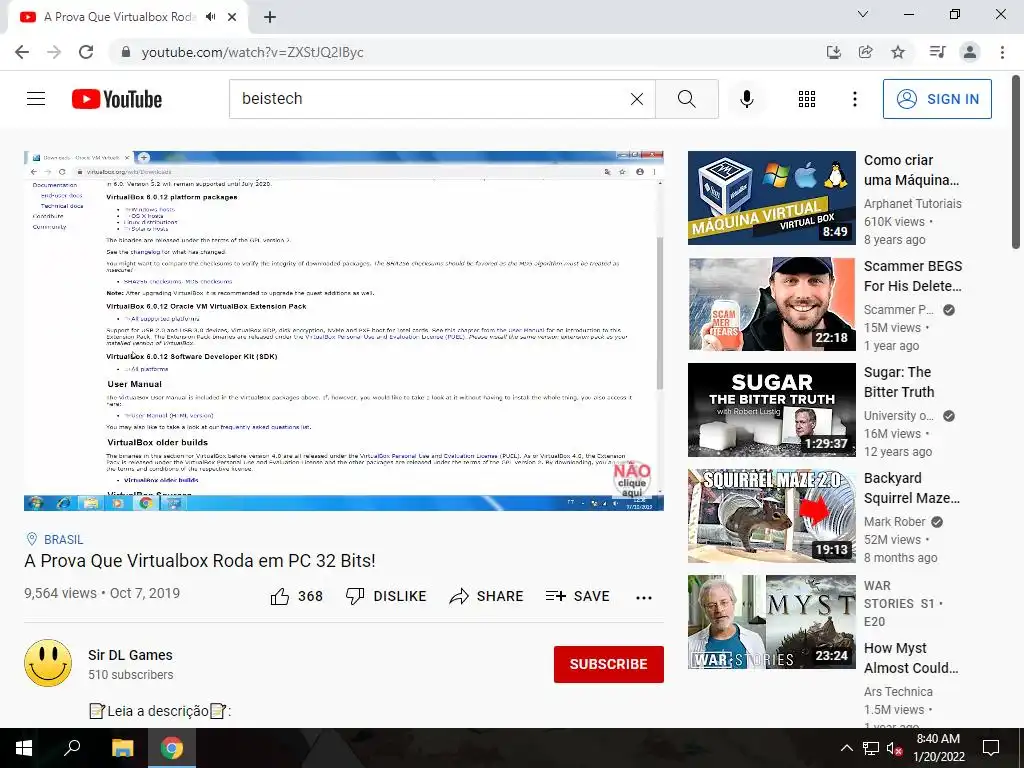The image size is (1024, 768).
Task: Click the video player area
Action: coord(344,330)
